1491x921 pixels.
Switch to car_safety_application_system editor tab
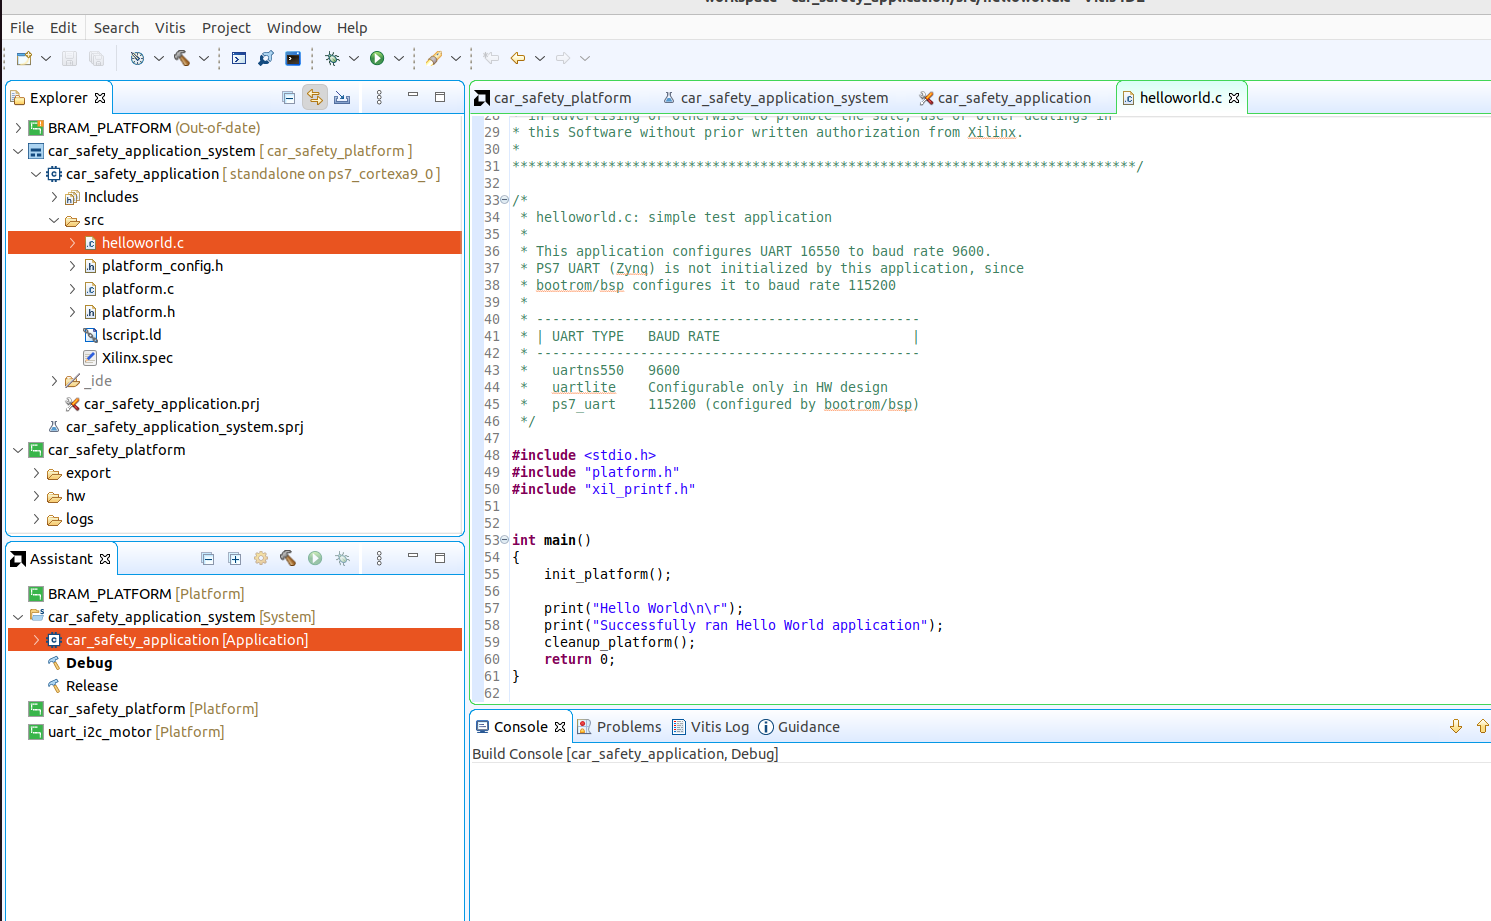(776, 98)
